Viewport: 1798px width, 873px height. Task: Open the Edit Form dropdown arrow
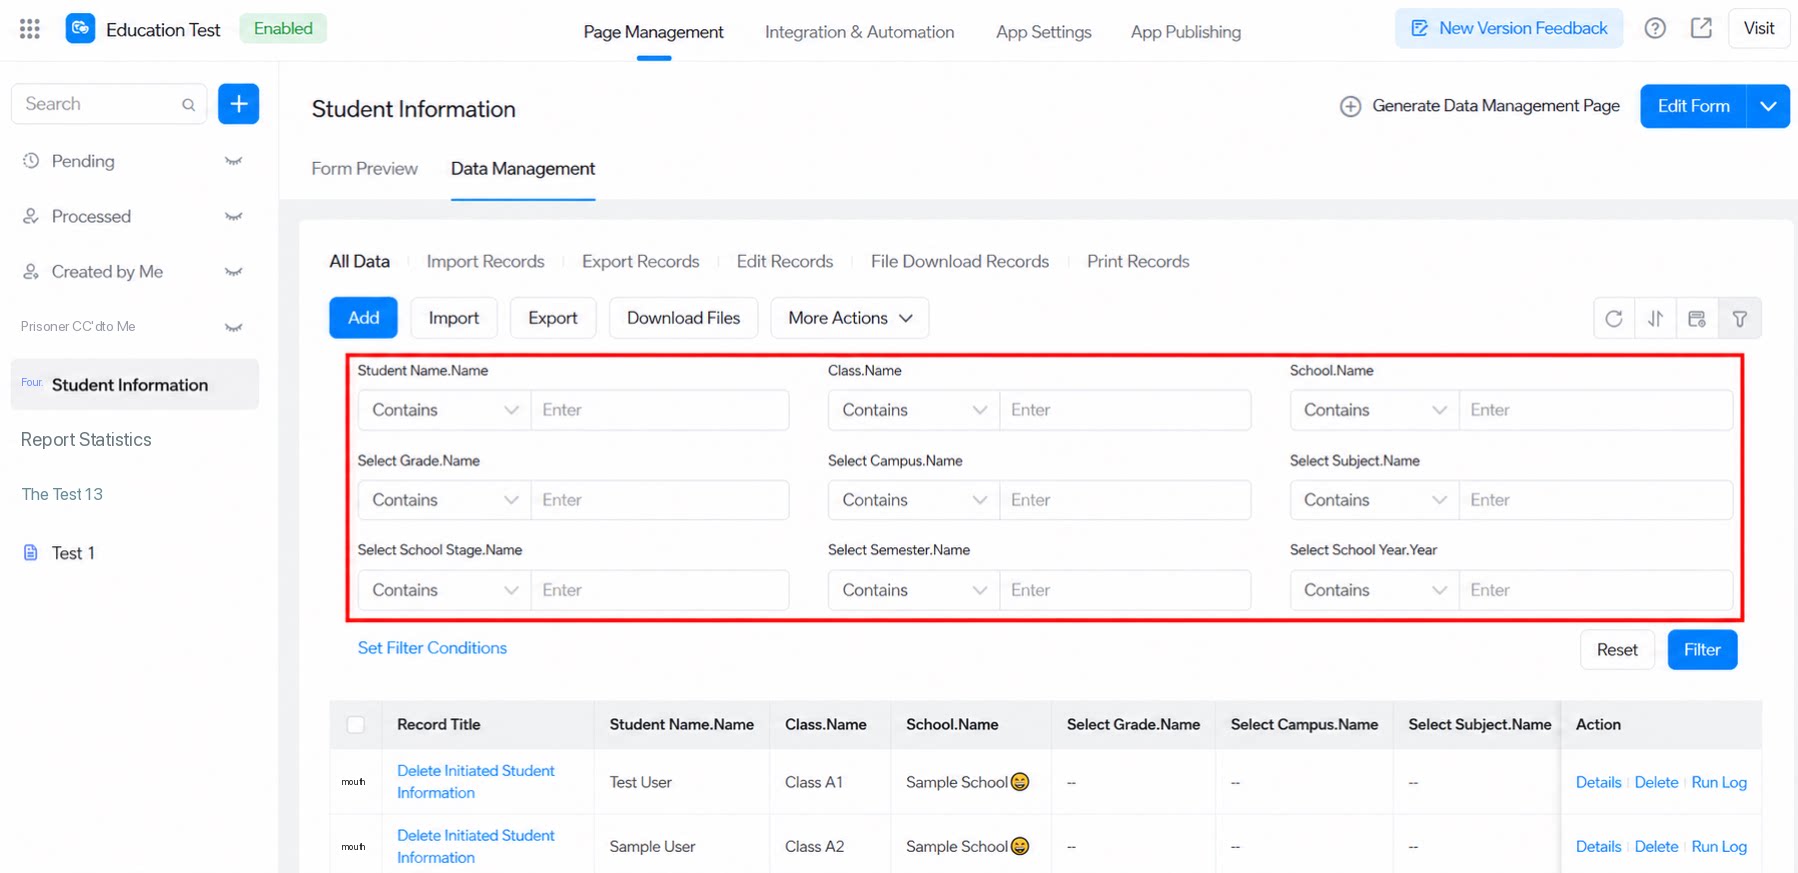1768,106
